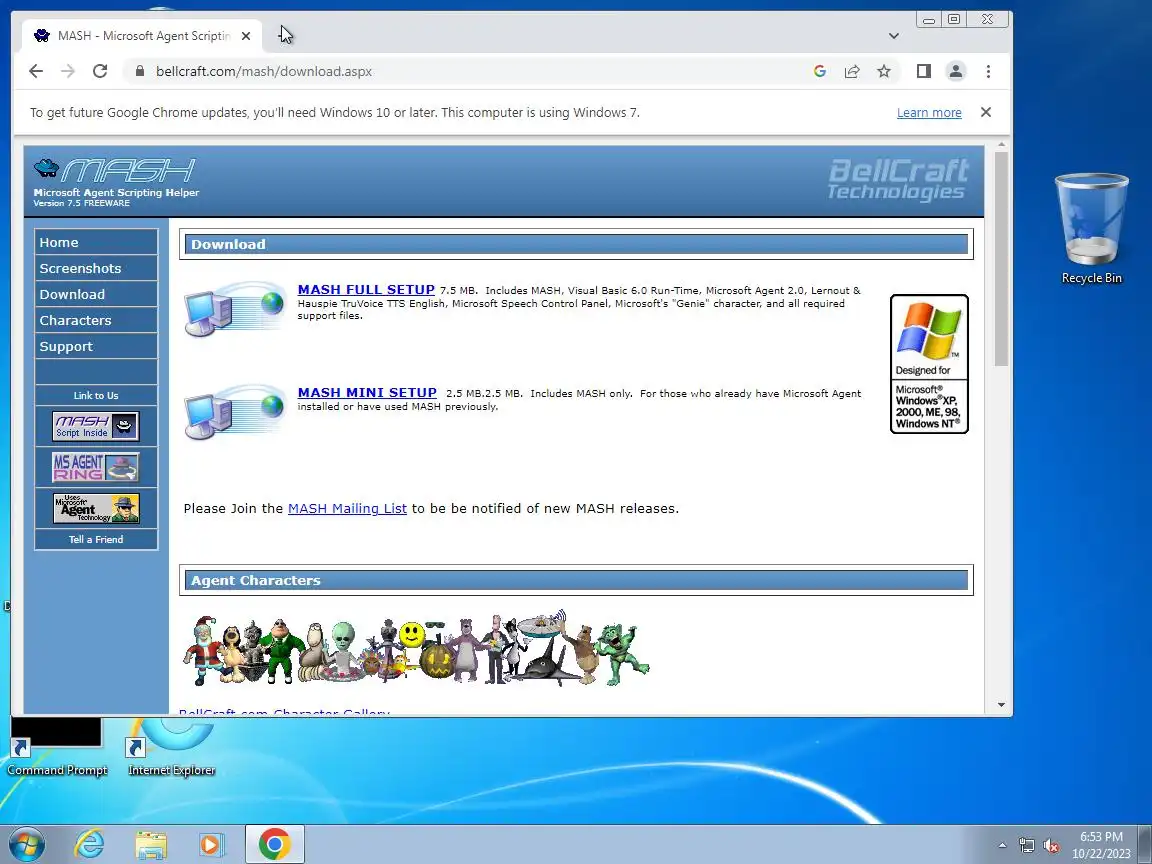Viewport: 1152px width, 864px height.
Task: Download MASH FULL SETUP
Action: 366,289
